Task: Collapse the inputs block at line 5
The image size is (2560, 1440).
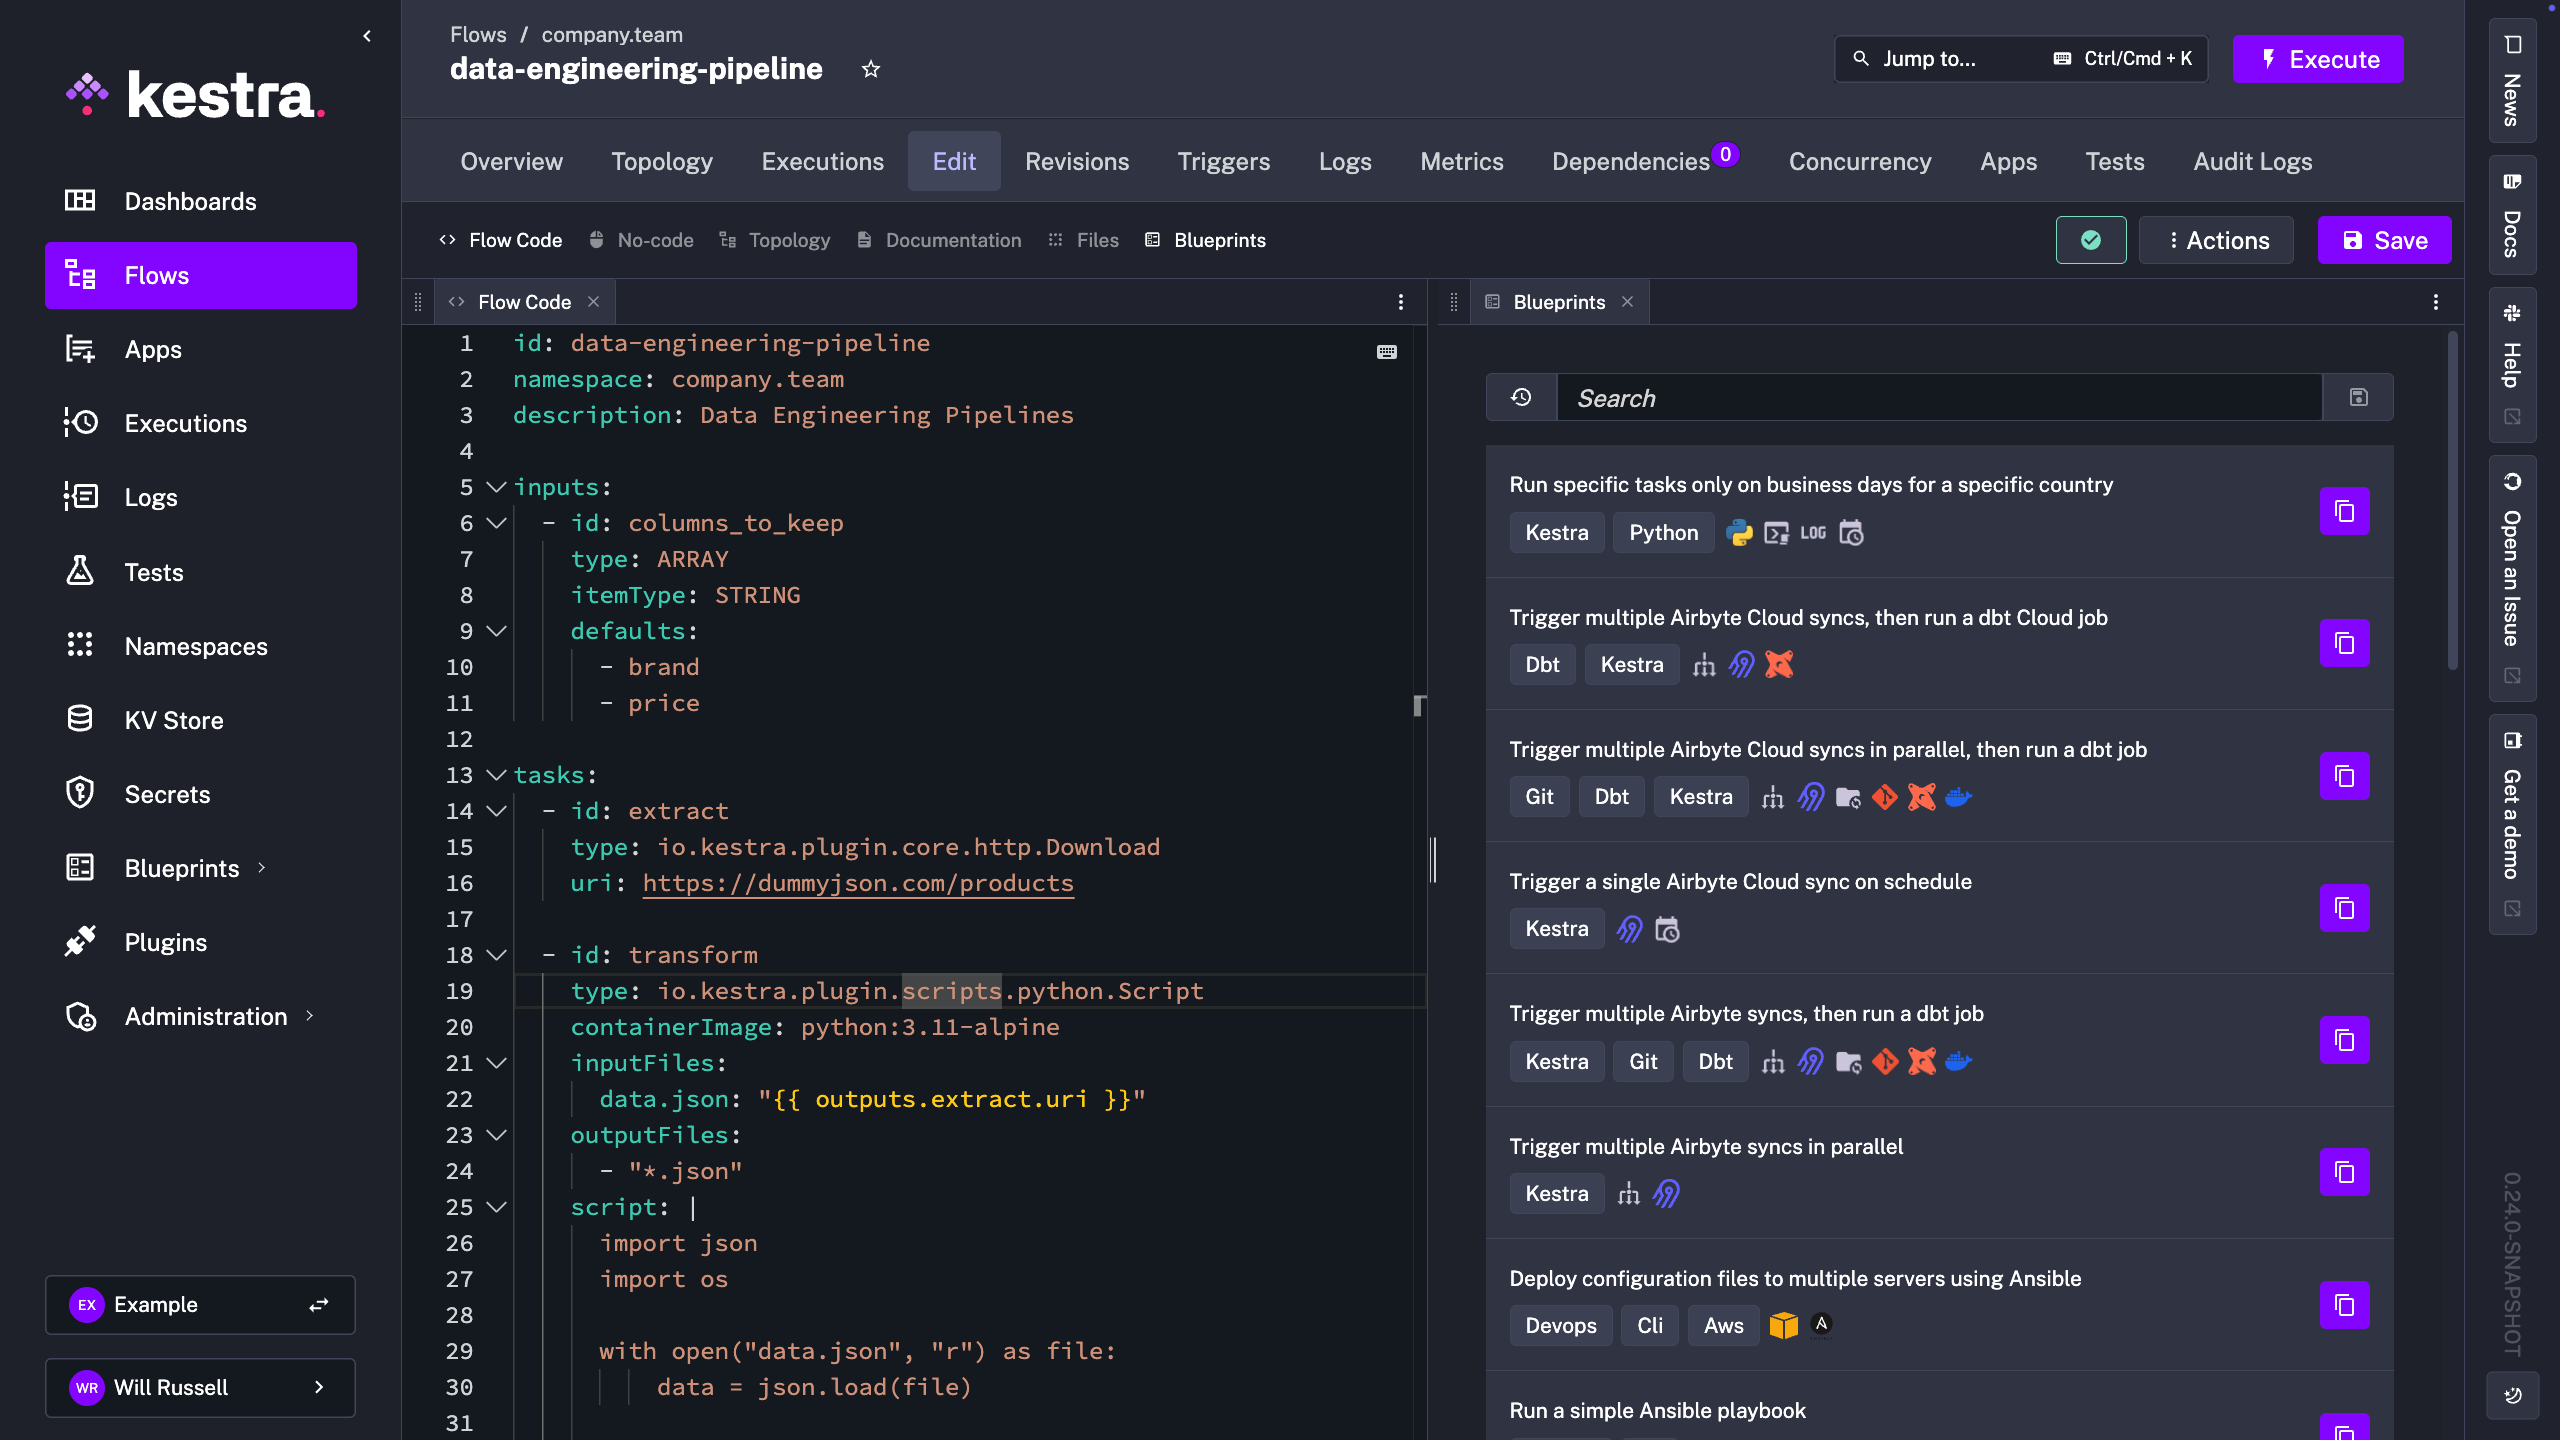Action: [x=495, y=487]
